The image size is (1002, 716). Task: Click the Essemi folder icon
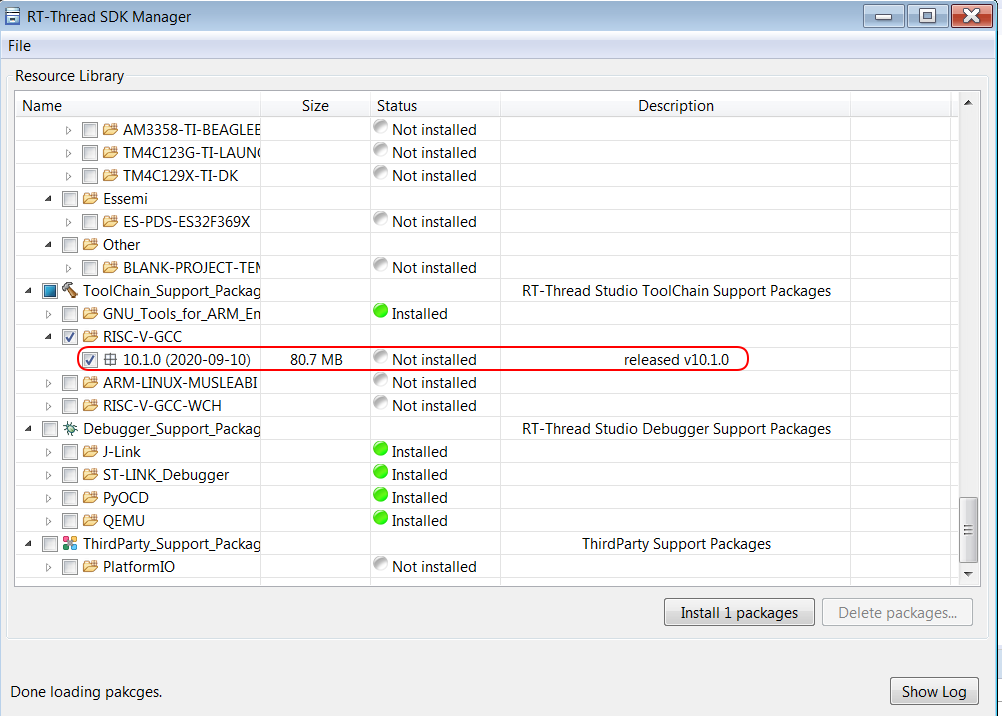pyautogui.click(x=90, y=199)
